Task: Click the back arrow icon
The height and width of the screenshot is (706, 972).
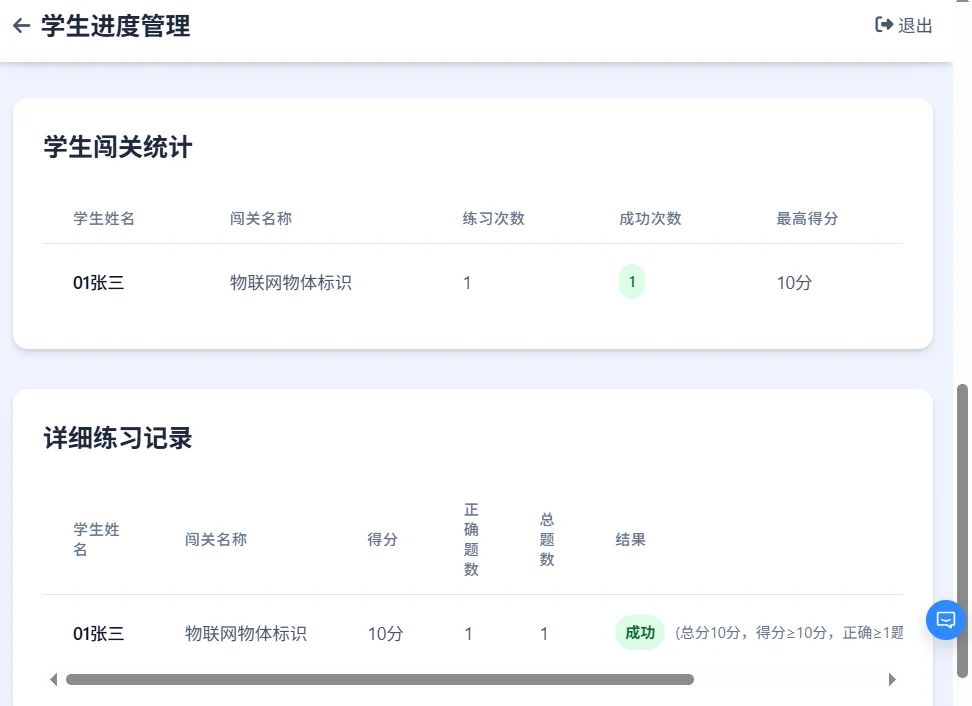Action: point(21,26)
